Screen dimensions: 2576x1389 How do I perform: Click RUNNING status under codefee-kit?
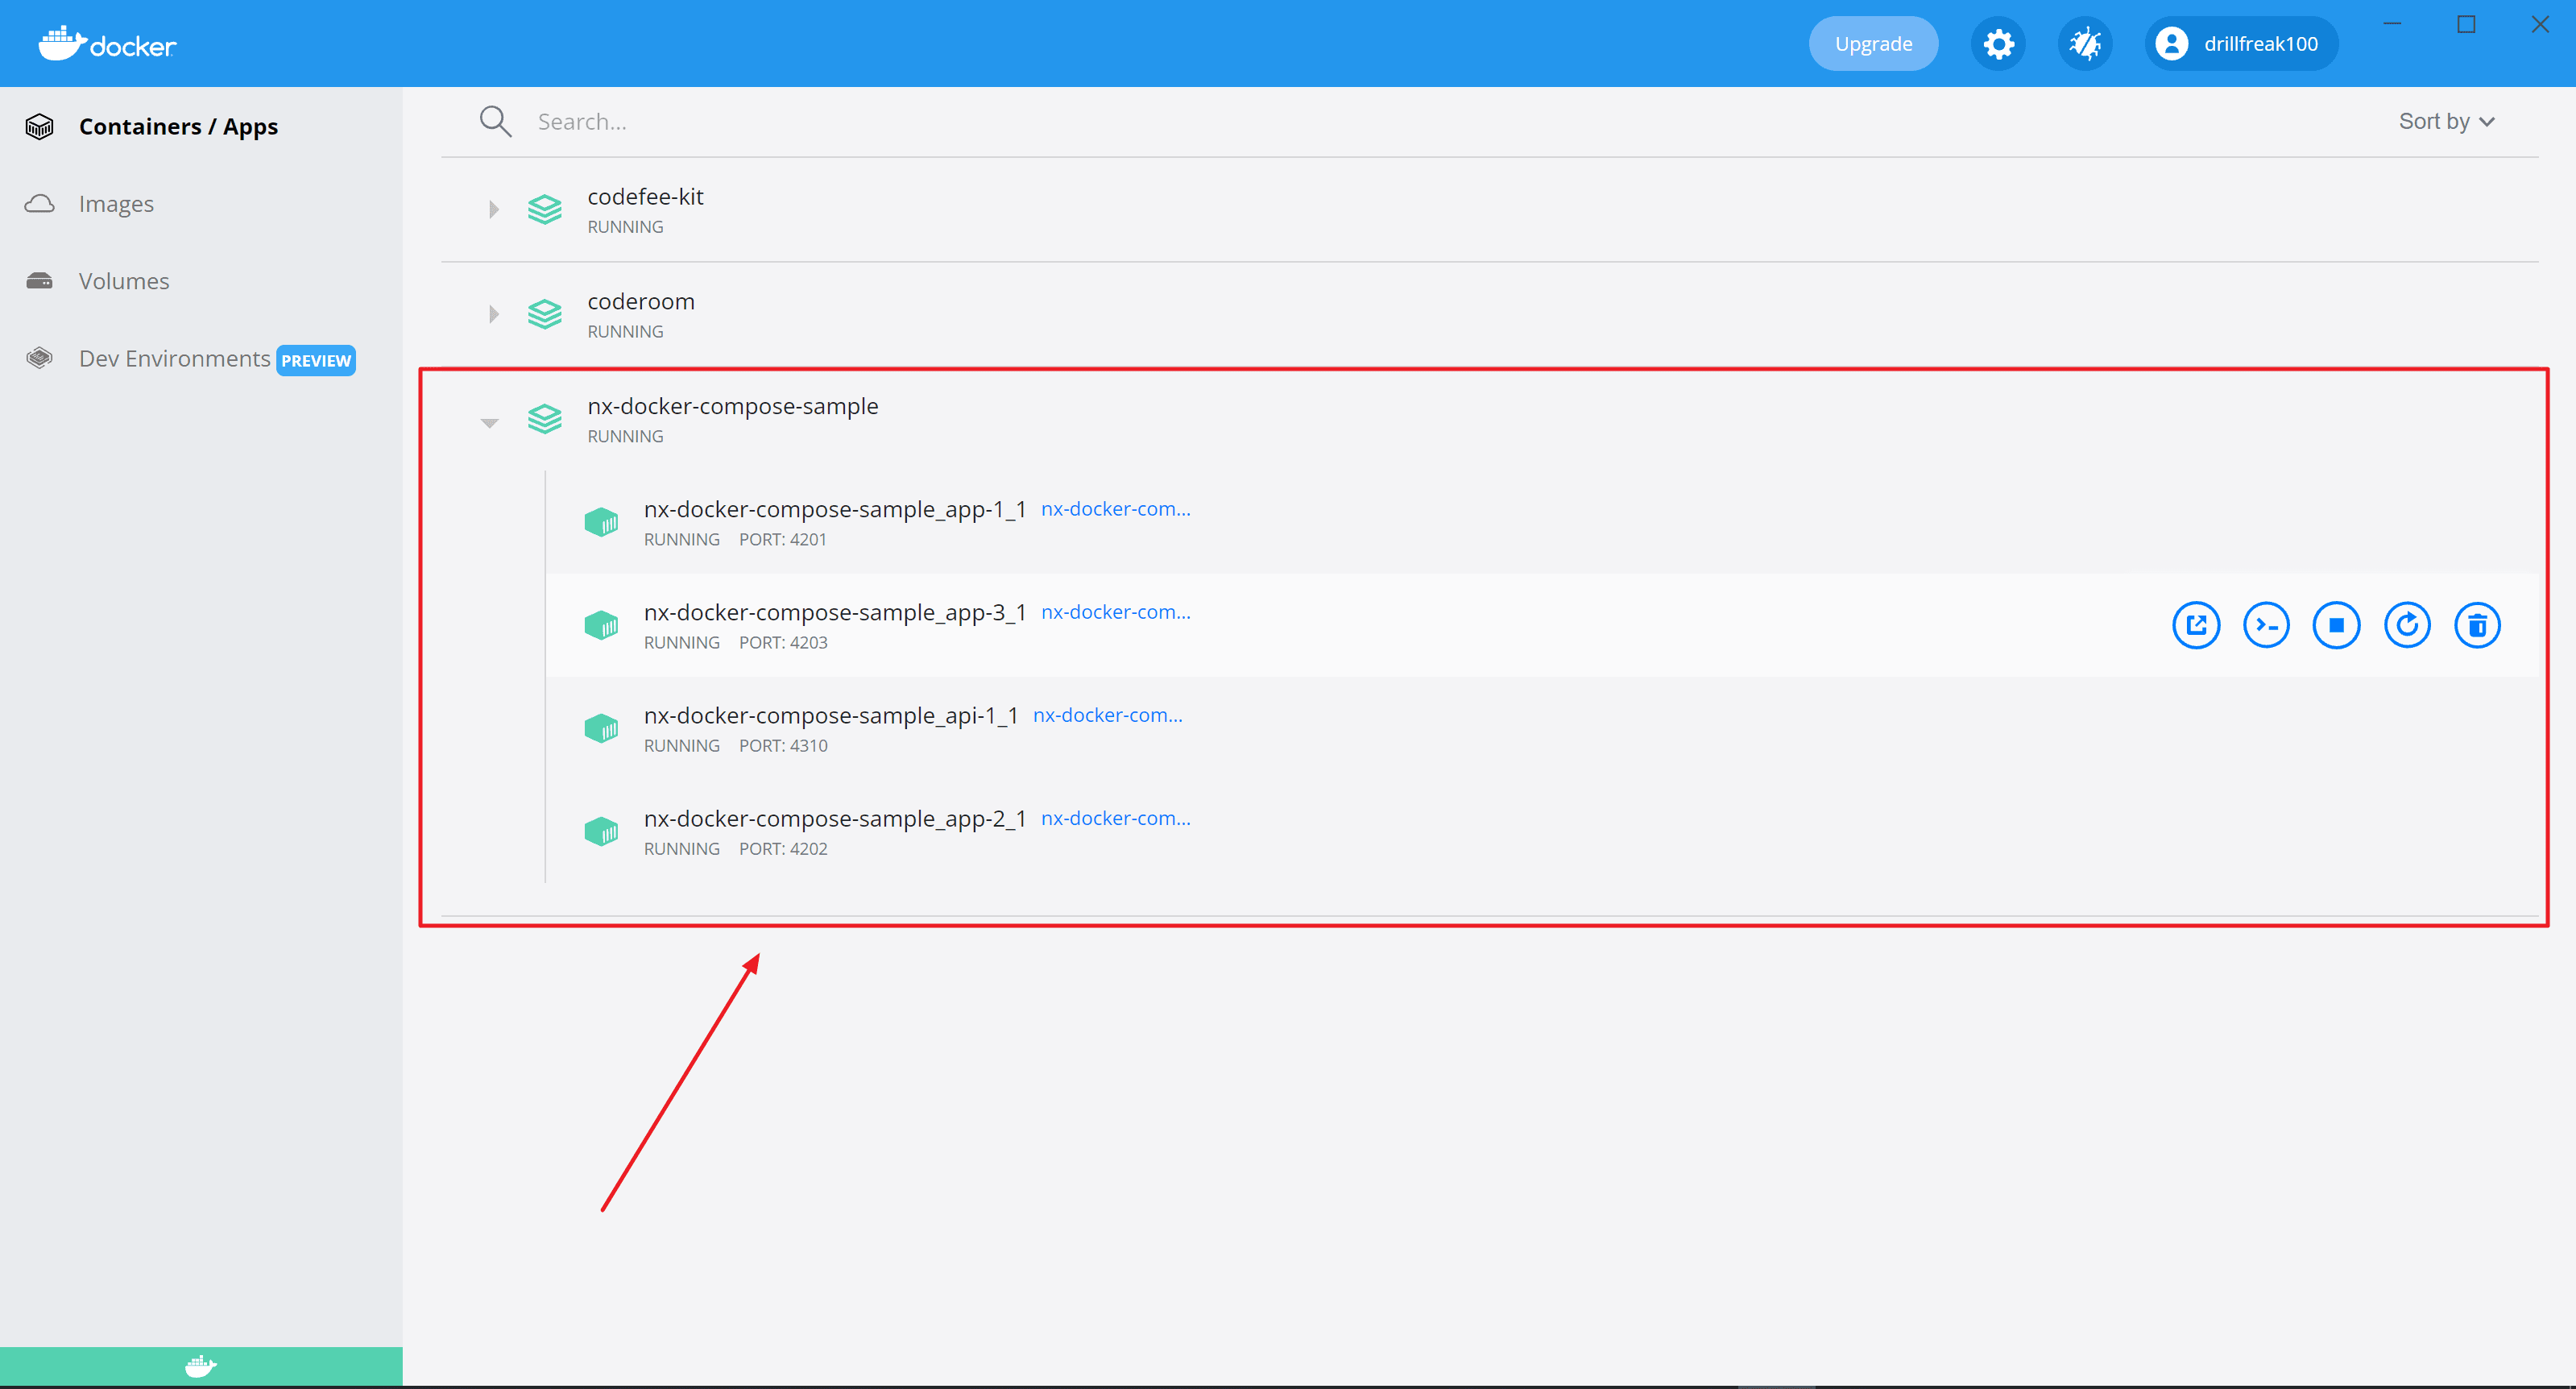point(625,227)
